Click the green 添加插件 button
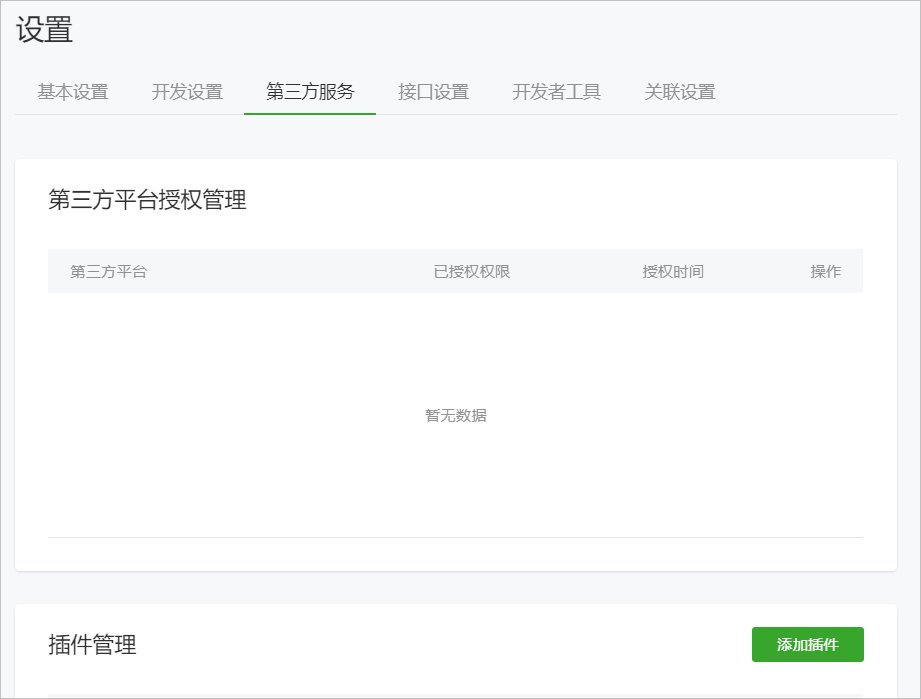The height and width of the screenshot is (699, 921). pos(807,645)
